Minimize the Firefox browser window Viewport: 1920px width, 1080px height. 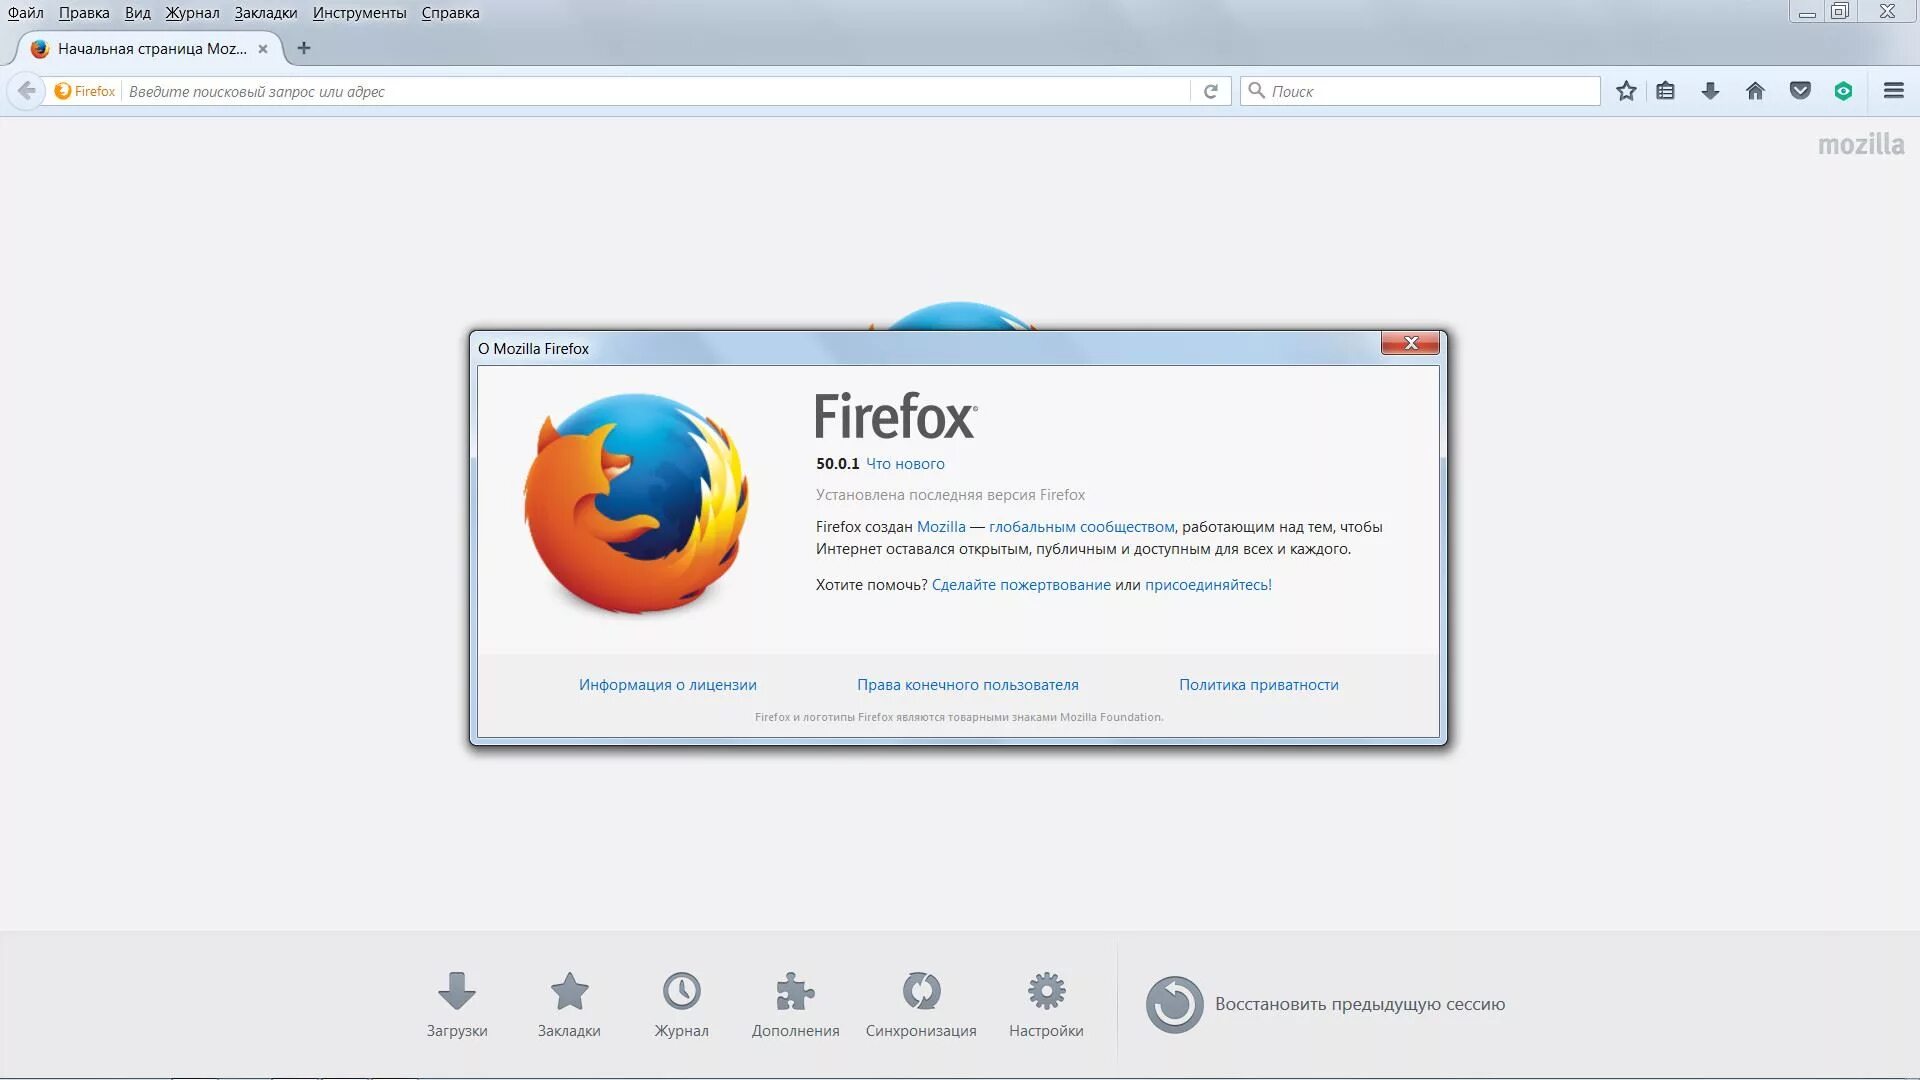pyautogui.click(x=1806, y=12)
